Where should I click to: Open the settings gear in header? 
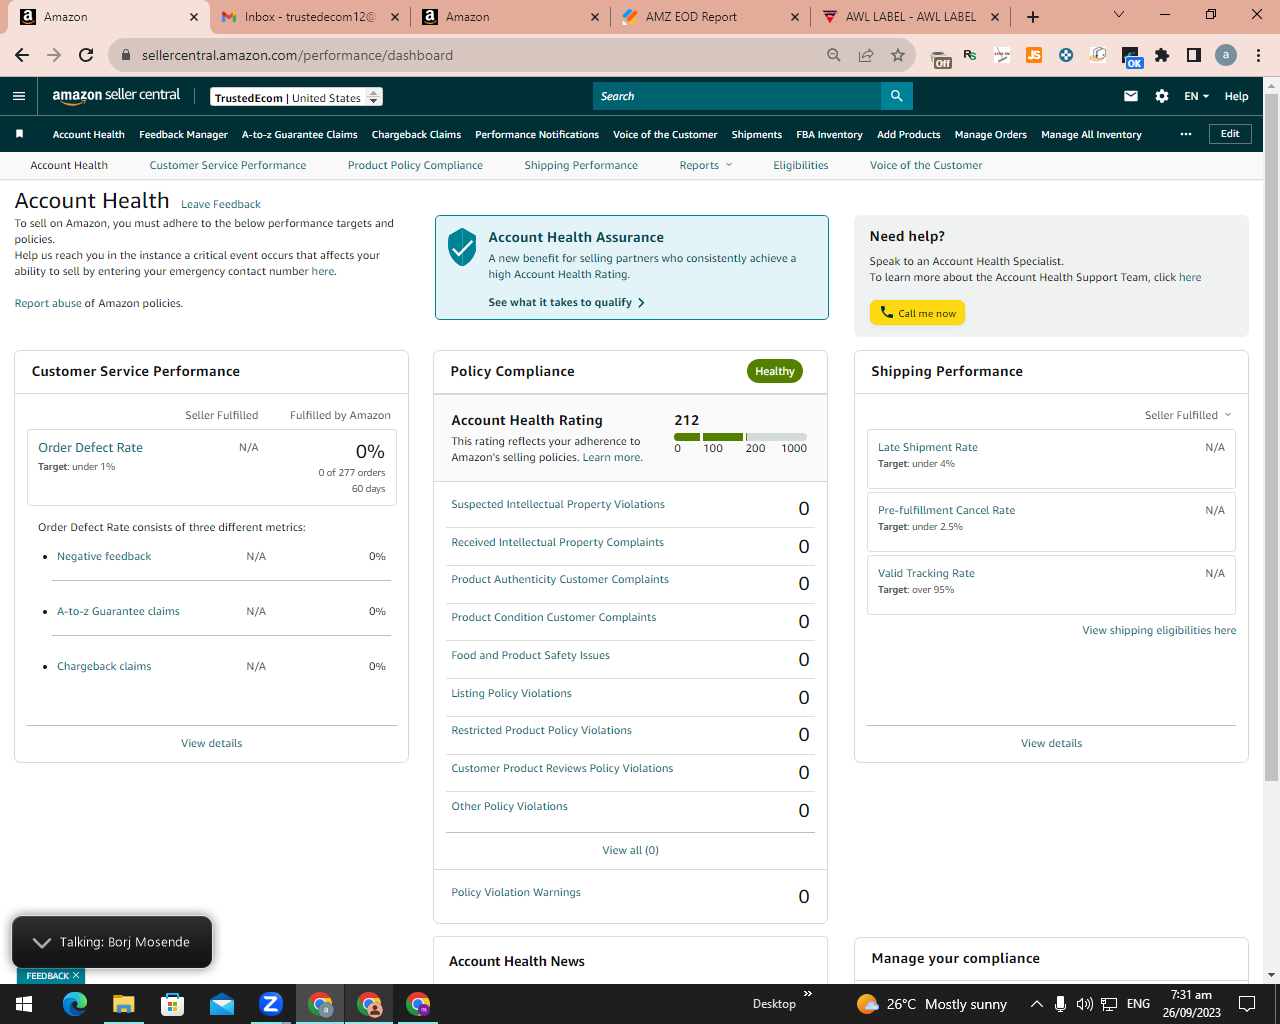pos(1162,96)
